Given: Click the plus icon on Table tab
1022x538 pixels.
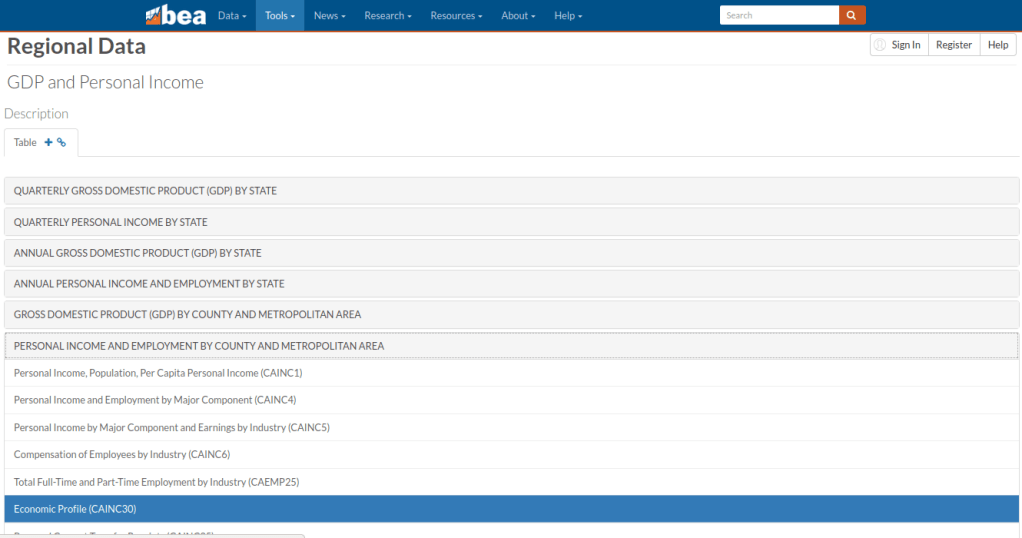Looking at the screenshot, I should coord(49,142).
